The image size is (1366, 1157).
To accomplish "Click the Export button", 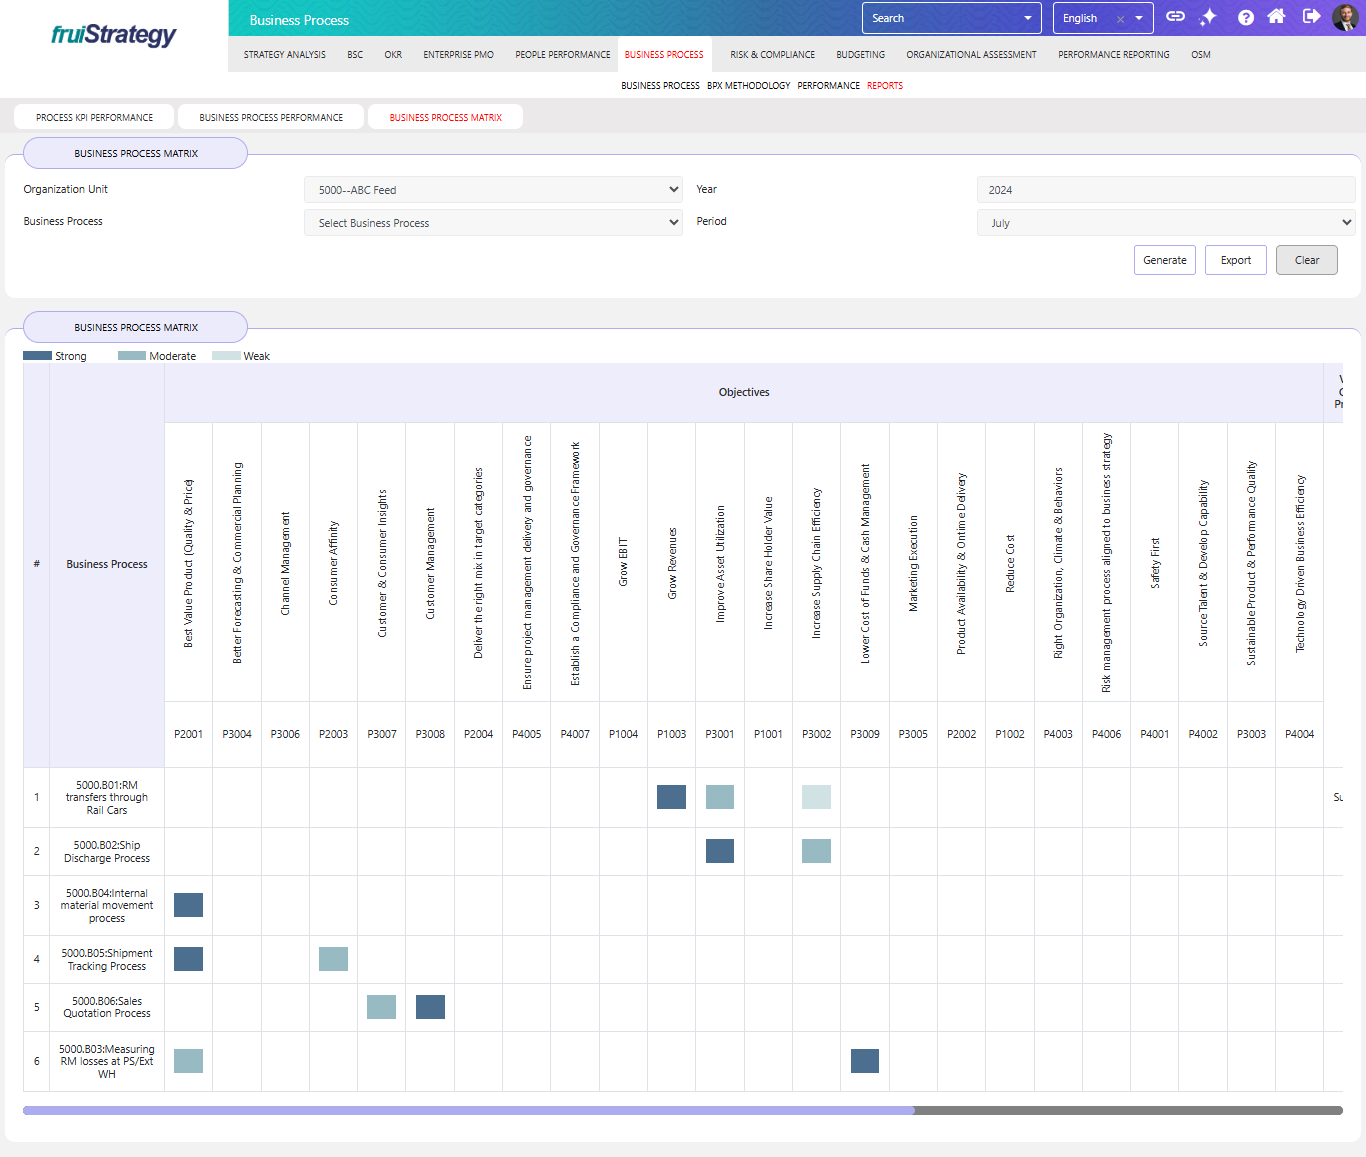I will coord(1235,260).
